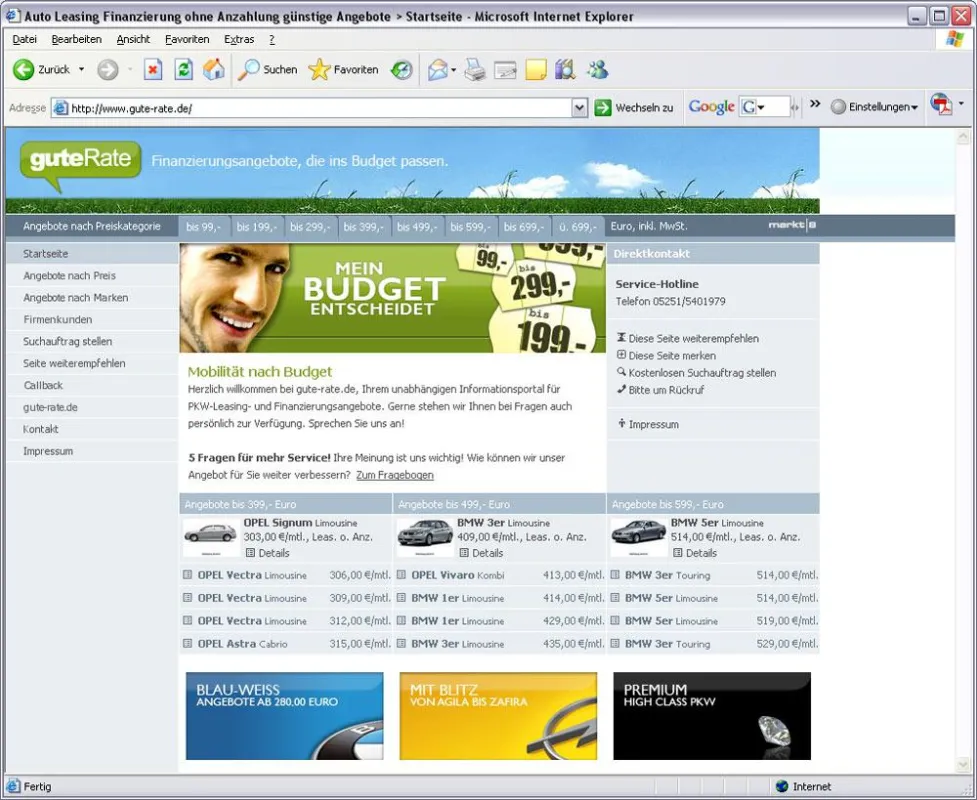
Task: Print page with printer icon
Action: (x=475, y=69)
